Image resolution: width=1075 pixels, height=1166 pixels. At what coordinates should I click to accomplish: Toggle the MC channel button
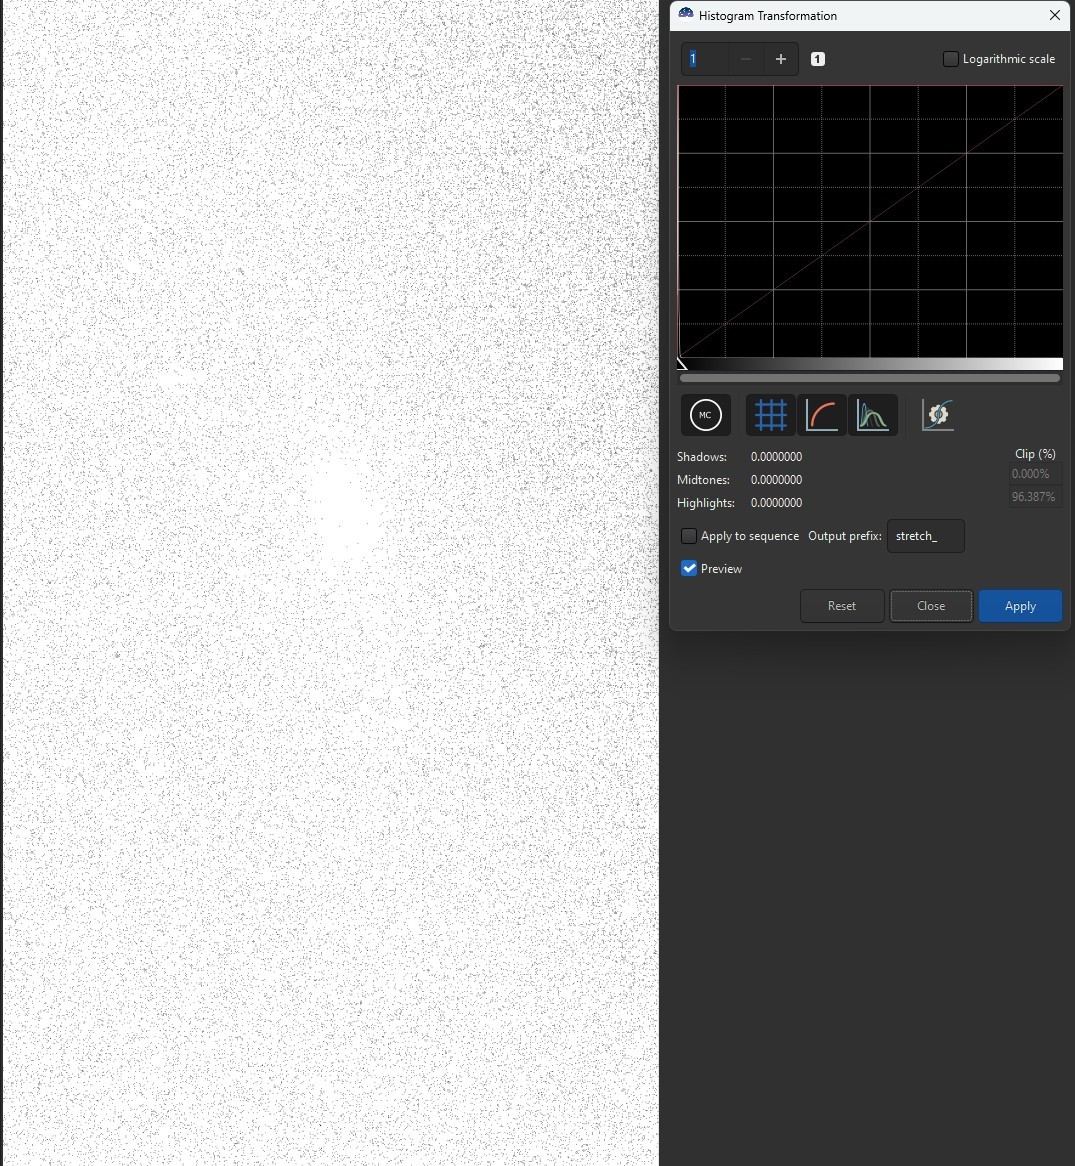point(705,415)
